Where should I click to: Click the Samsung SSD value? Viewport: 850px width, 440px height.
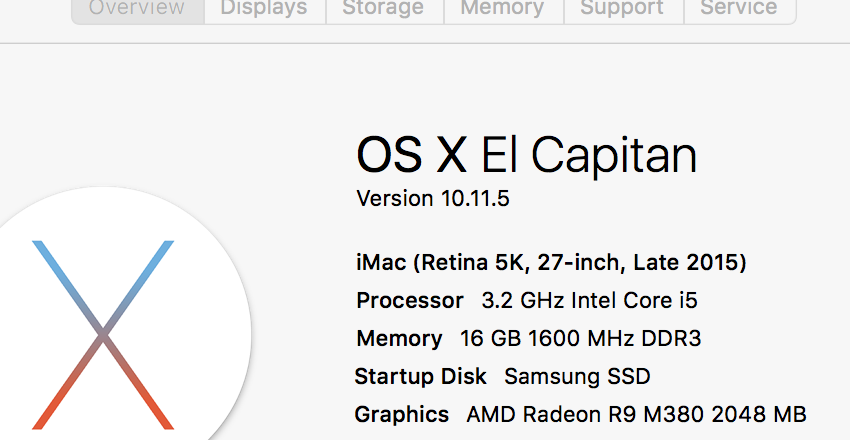(x=577, y=376)
